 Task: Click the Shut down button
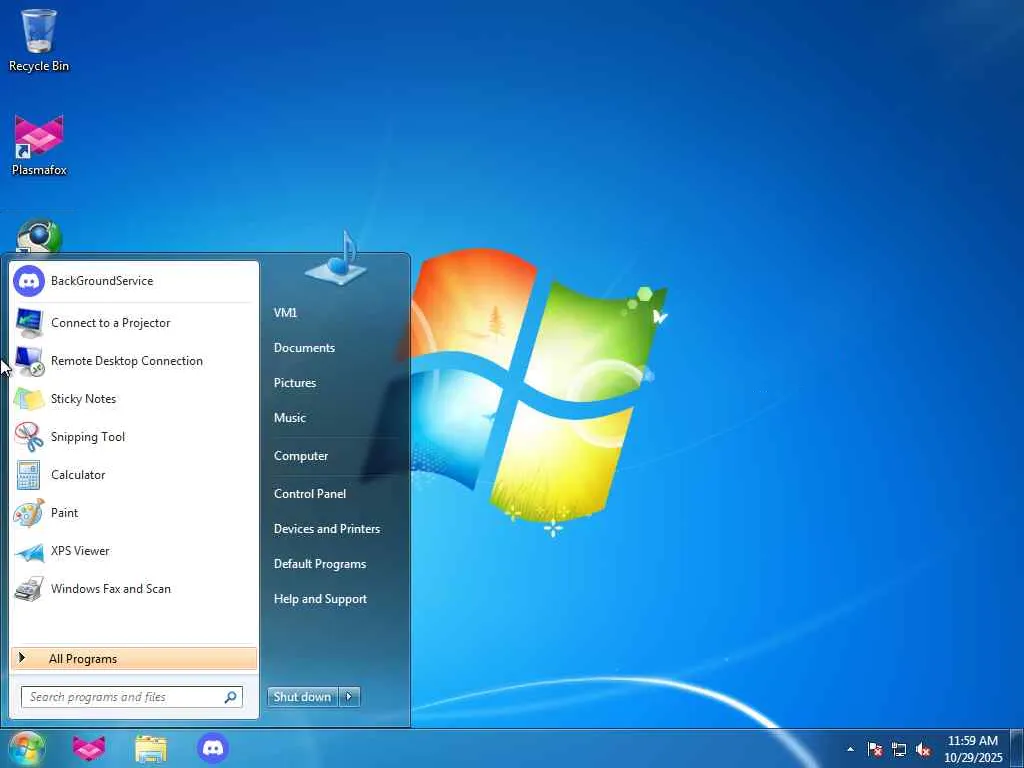tap(303, 697)
